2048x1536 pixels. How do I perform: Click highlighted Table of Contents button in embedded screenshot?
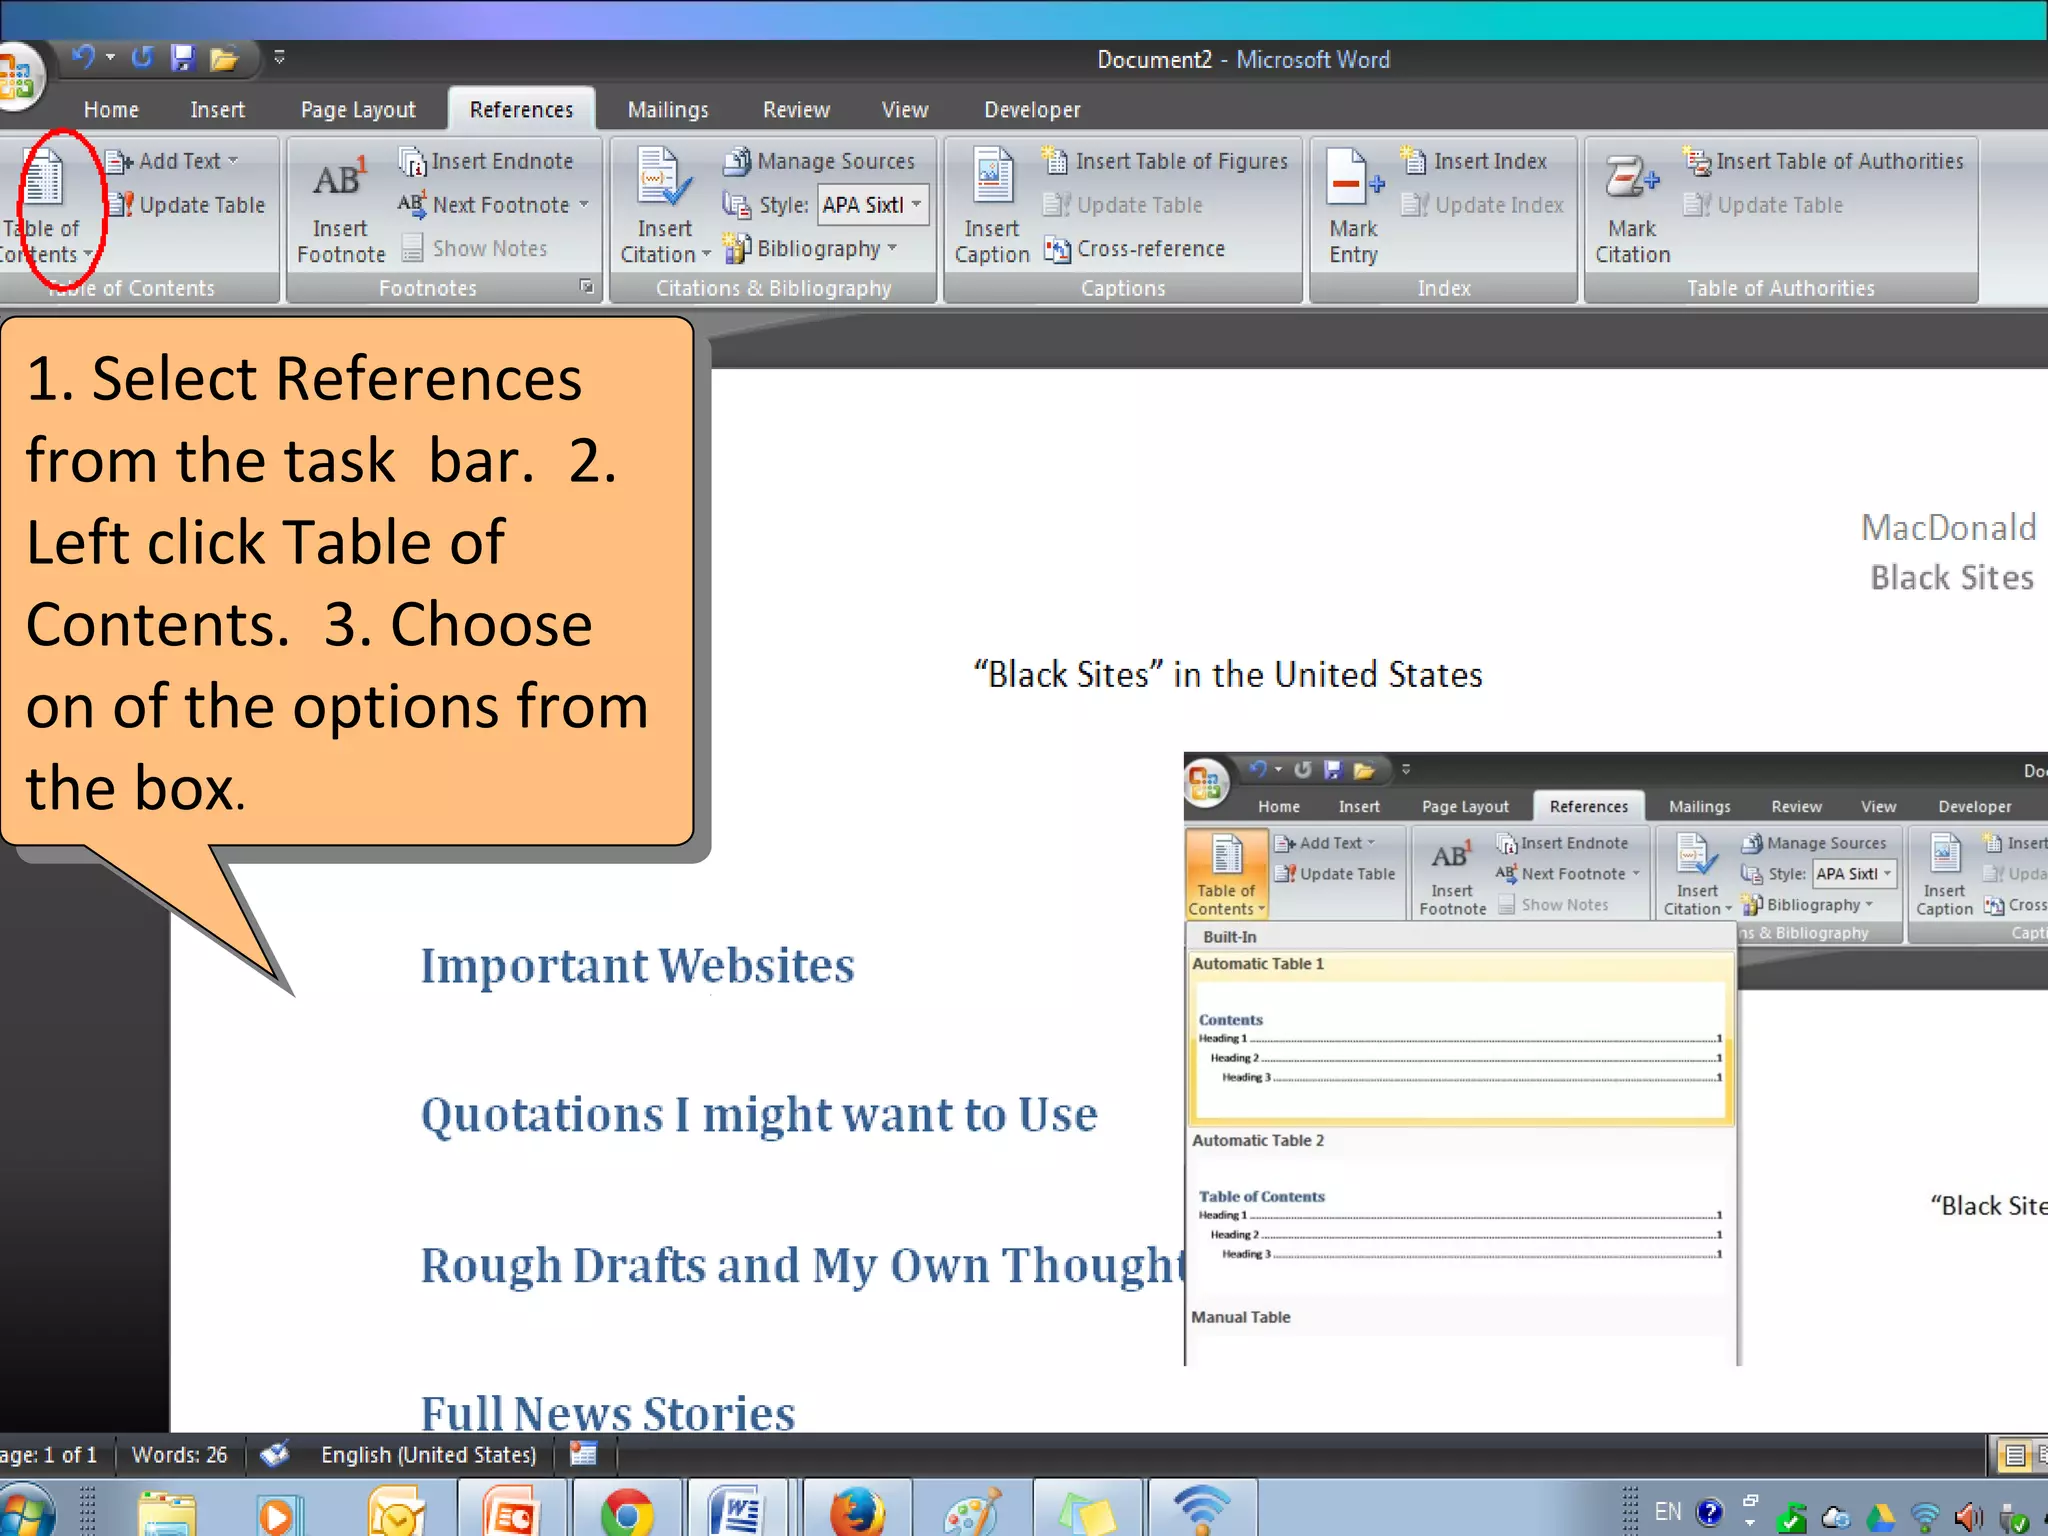point(1227,874)
